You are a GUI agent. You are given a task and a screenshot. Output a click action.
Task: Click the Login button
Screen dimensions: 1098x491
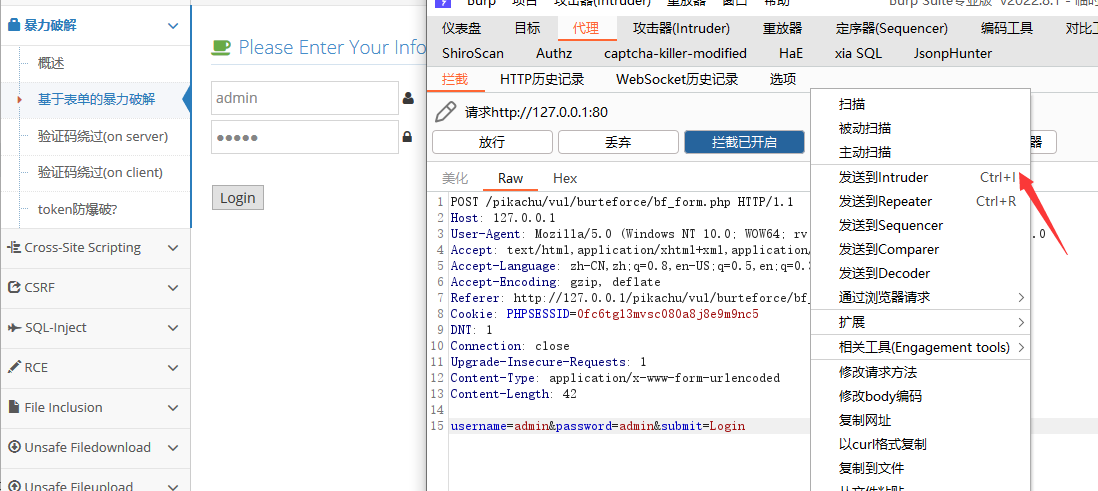tap(238, 198)
